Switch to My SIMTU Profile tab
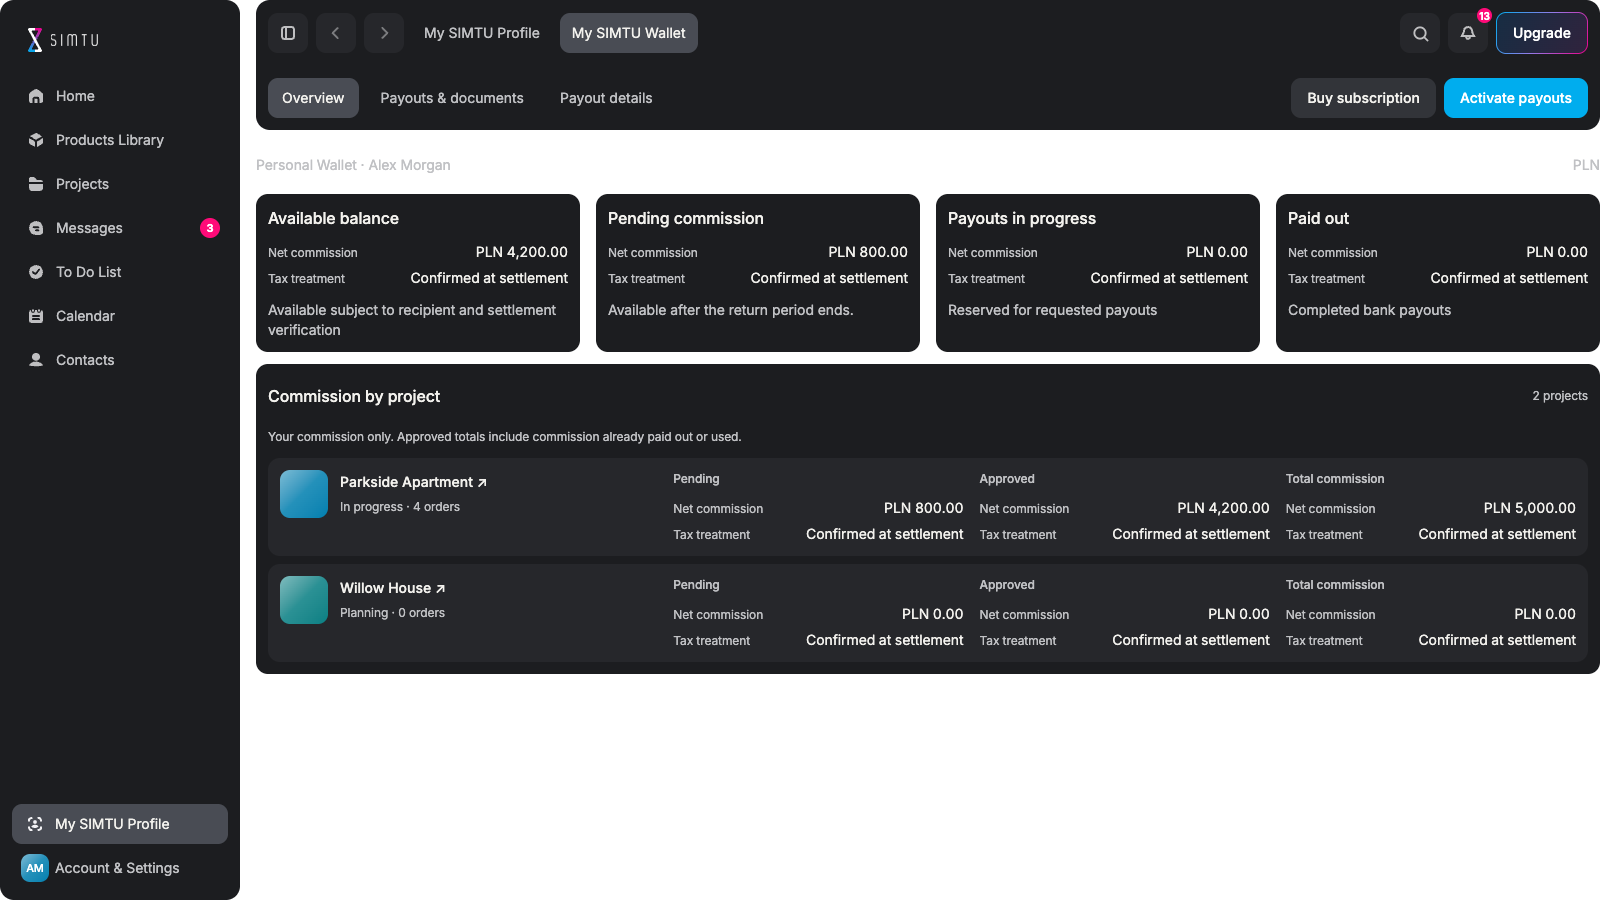This screenshot has width=1600, height=900. [x=482, y=33]
